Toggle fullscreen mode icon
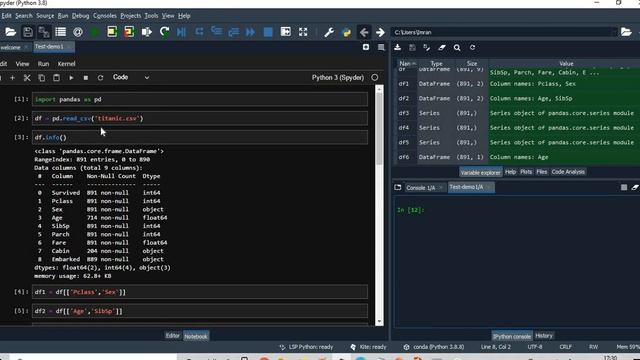Viewport: 640px width, 360px height. pos(303,32)
